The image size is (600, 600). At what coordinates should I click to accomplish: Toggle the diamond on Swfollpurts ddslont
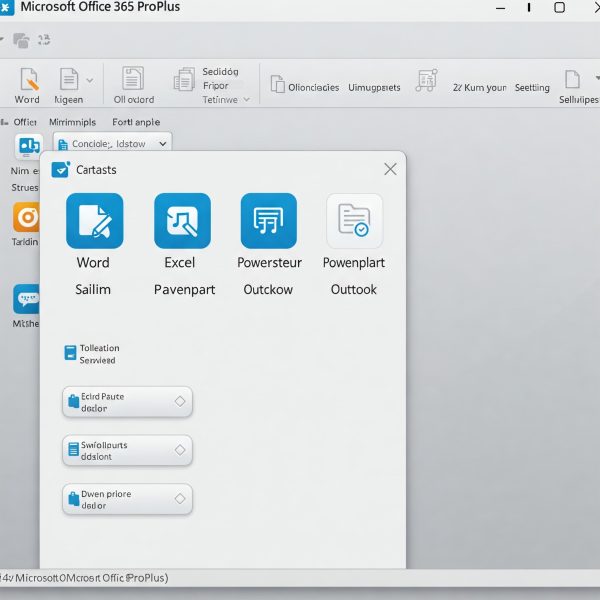click(180, 450)
